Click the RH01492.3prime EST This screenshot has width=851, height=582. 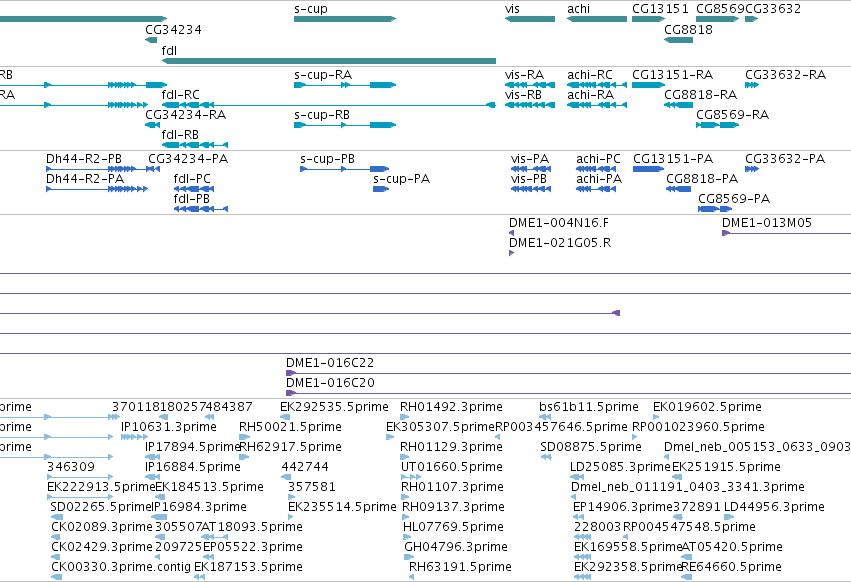(404, 417)
